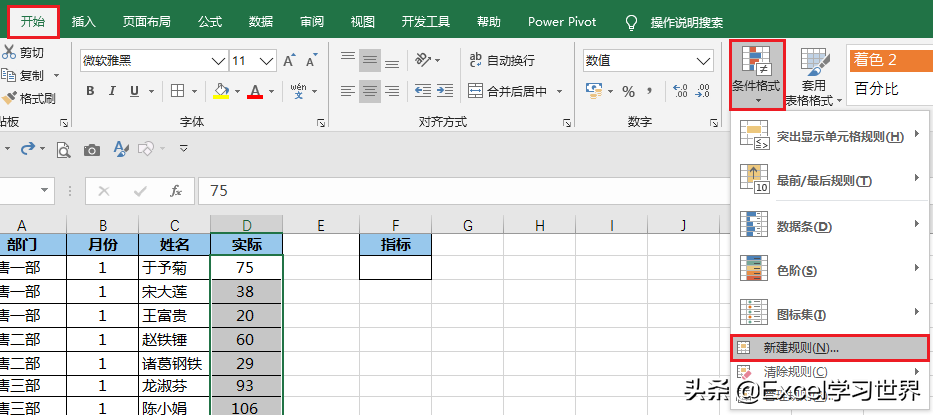This screenshot has width=933, height=415.
Task: Select the 着色 2 orange cell style
Action: pos(890,60)
